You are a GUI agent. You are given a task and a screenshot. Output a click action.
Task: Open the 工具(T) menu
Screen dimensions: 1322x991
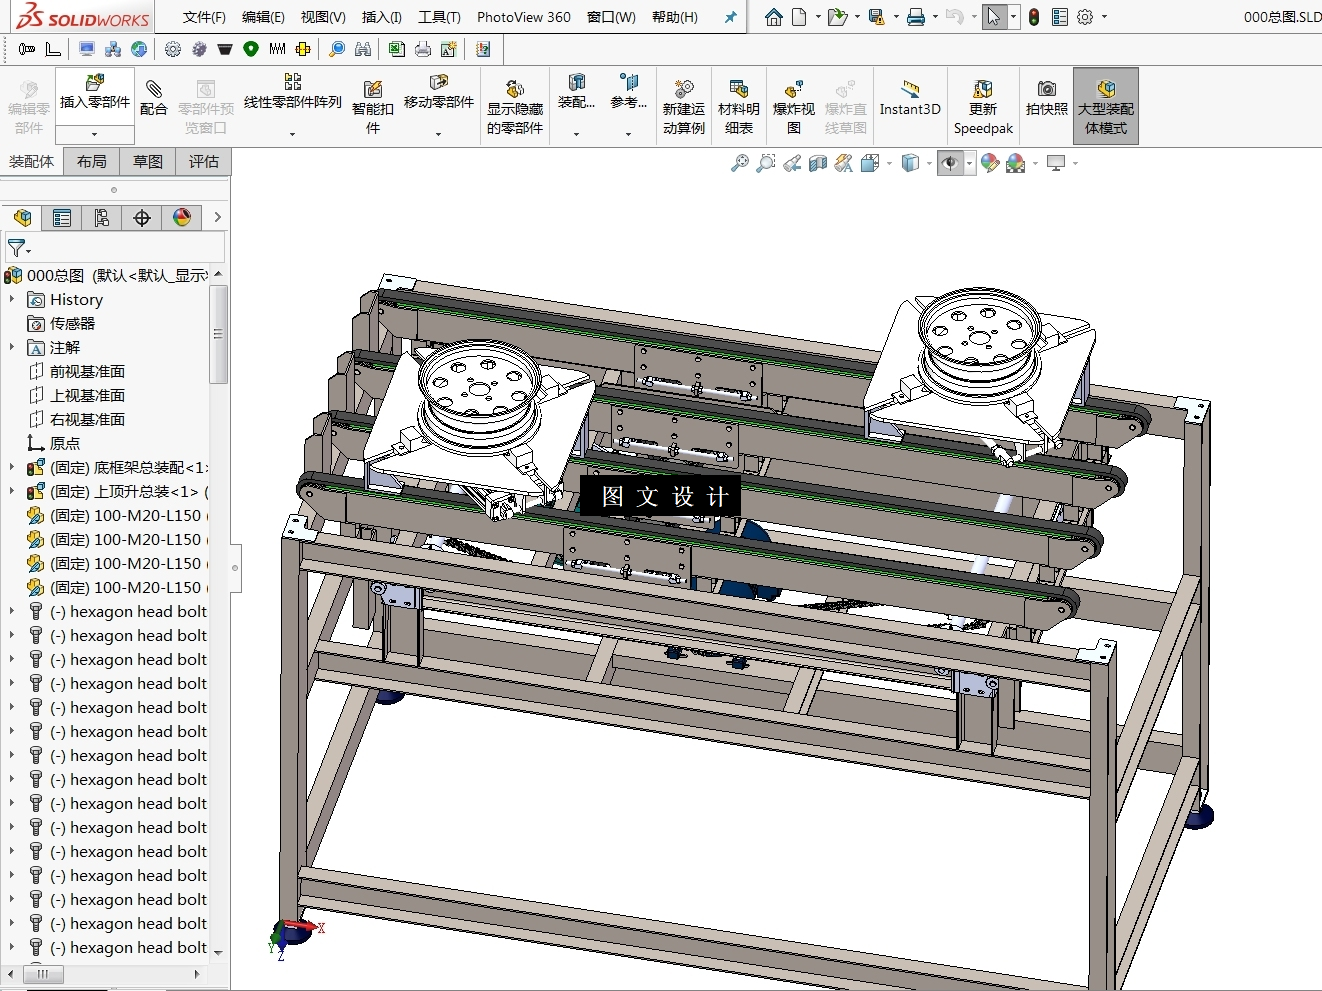click(439, 17)
